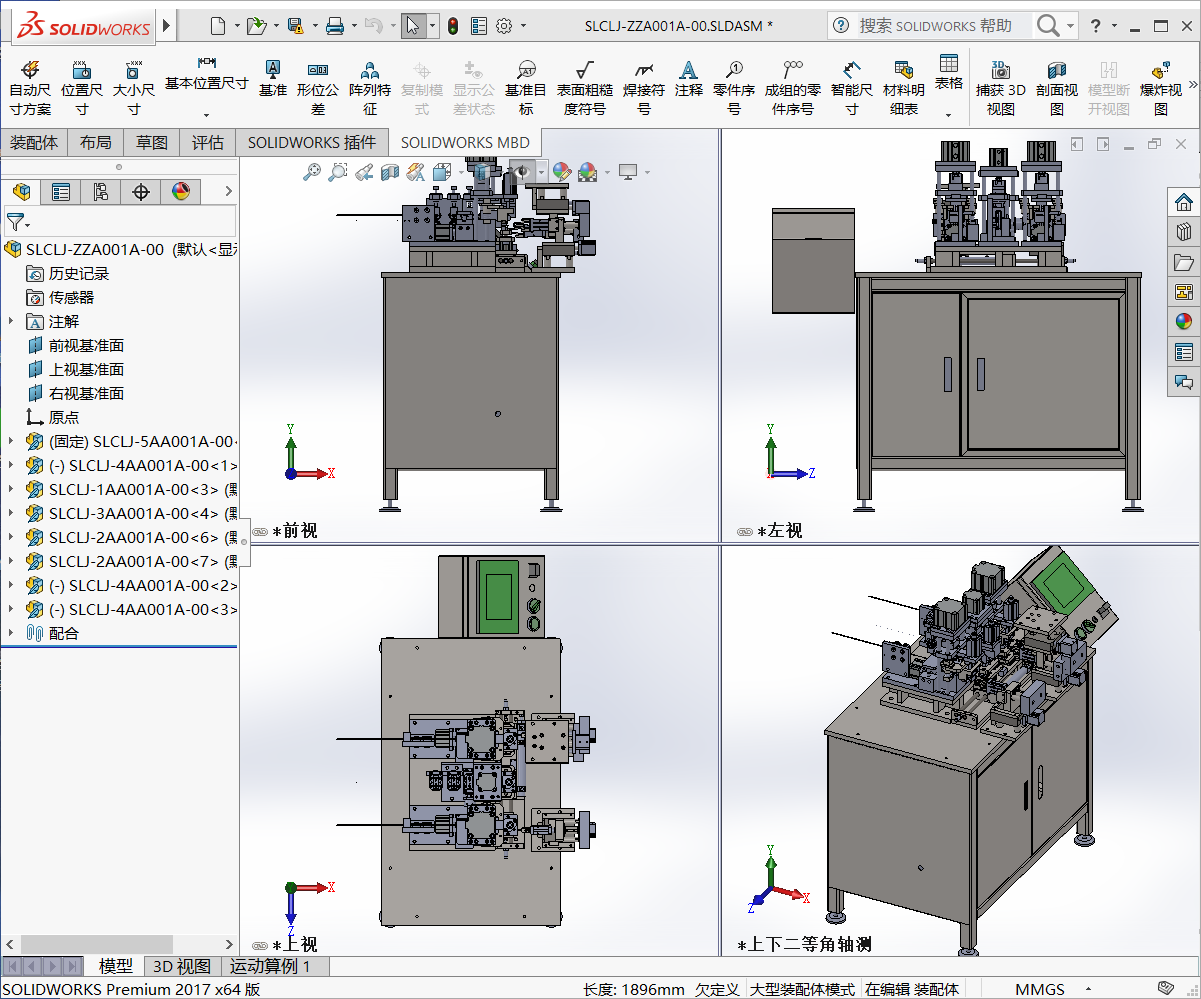1201x999 pixels.
Task: Open the Help question mark dropdown arrow
Action: tap(1115, 26)
